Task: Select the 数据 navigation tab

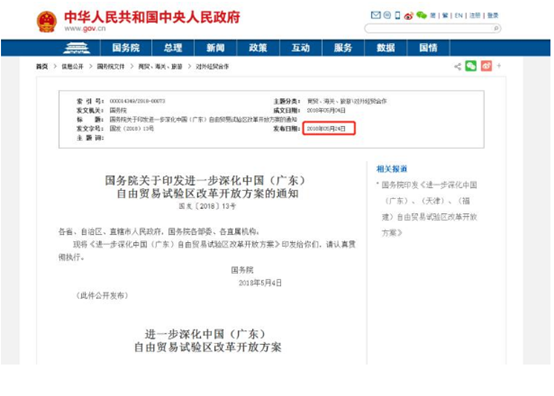Action: 385,48
